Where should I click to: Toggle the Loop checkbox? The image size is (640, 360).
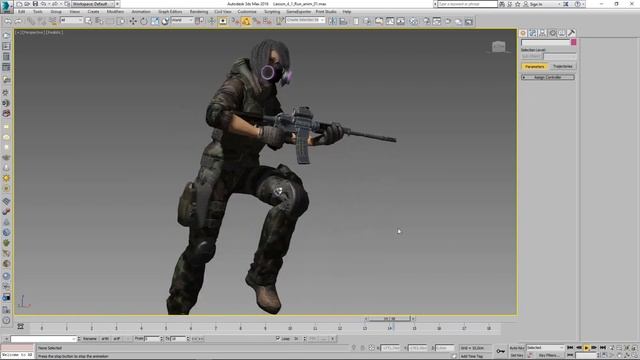[278, 338]
